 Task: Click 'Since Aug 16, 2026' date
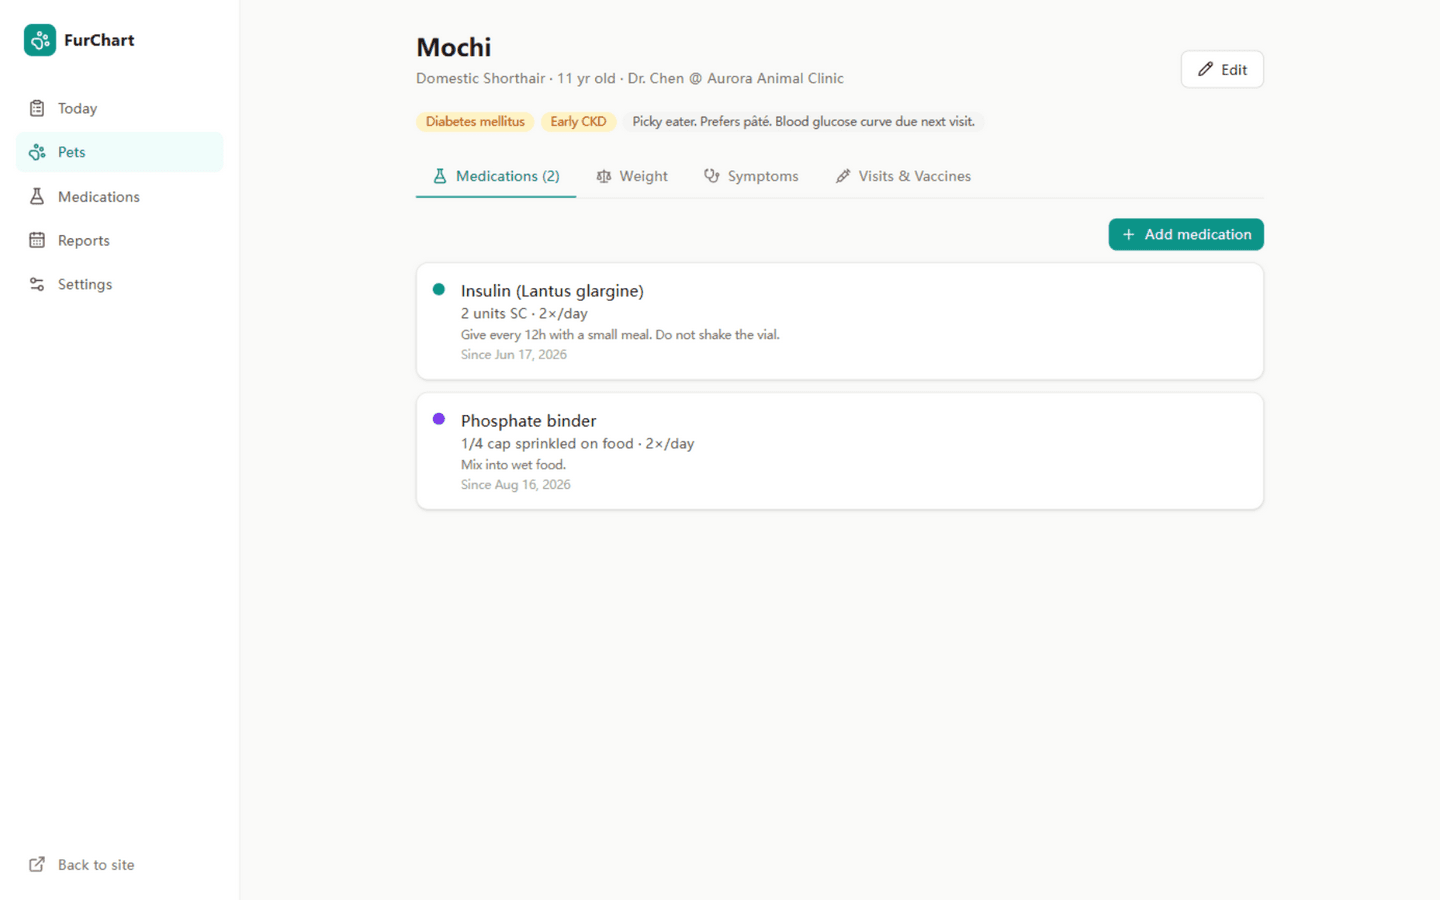point(516,484)
